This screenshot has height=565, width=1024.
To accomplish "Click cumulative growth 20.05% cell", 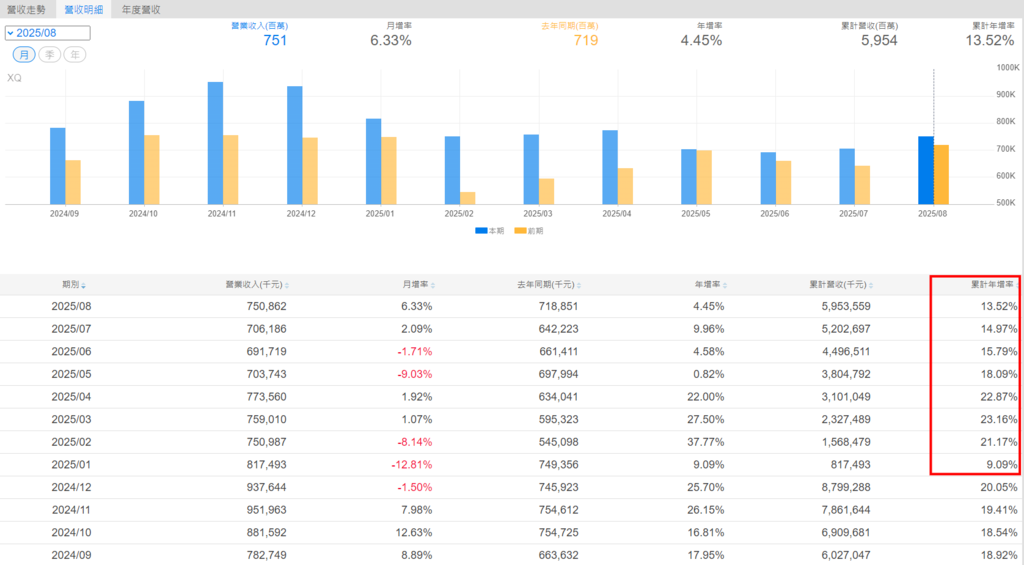I will [x=999, y=487].
